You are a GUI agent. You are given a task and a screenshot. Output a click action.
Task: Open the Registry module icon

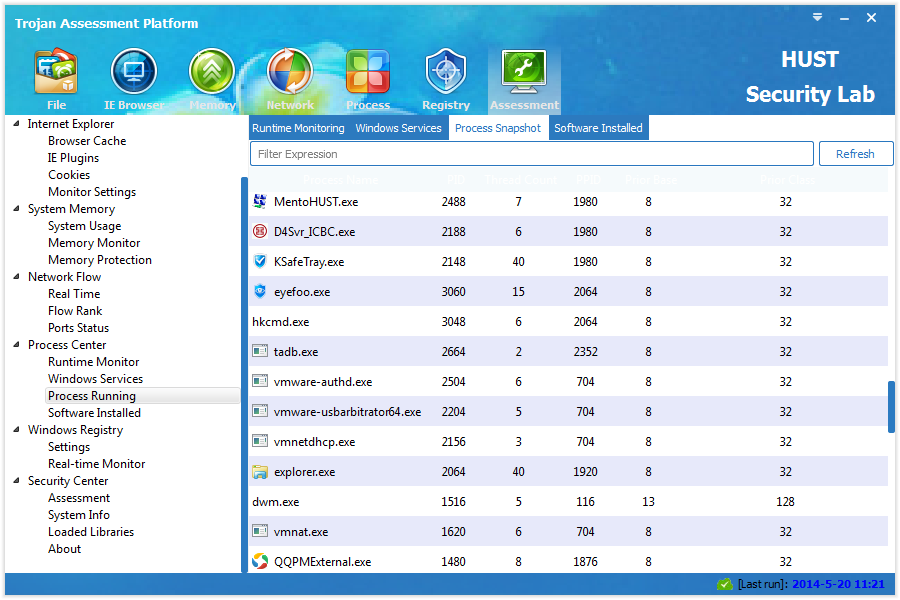(446, 71)
